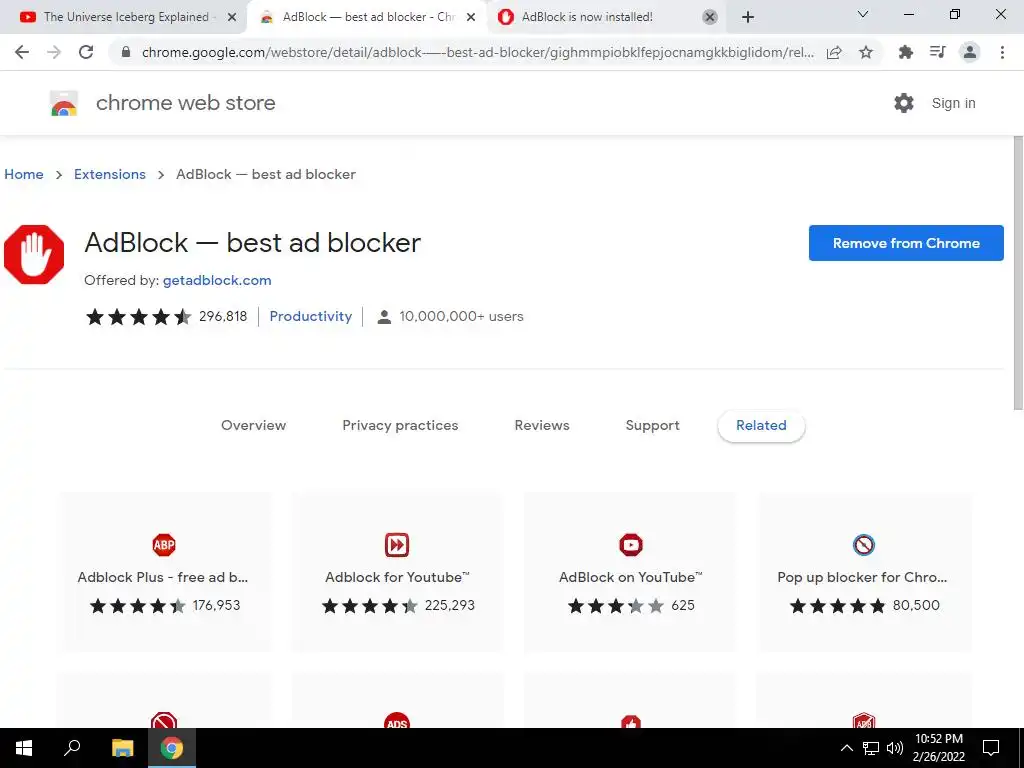Screen dimensions: 1024x768
Task: Open the notifications action center
Action: point(991,748)
